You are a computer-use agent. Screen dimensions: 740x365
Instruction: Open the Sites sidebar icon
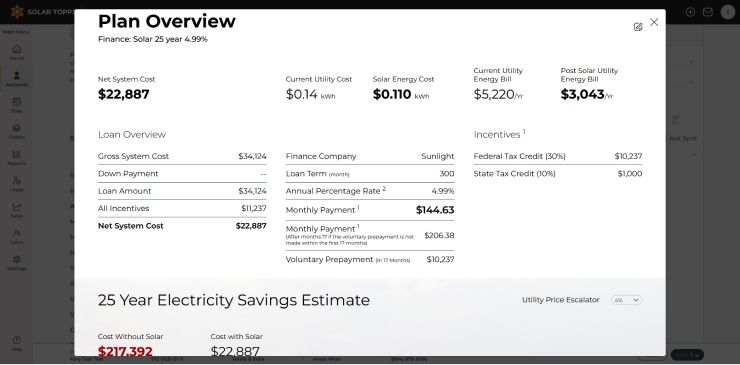click(x=17, y=105)
